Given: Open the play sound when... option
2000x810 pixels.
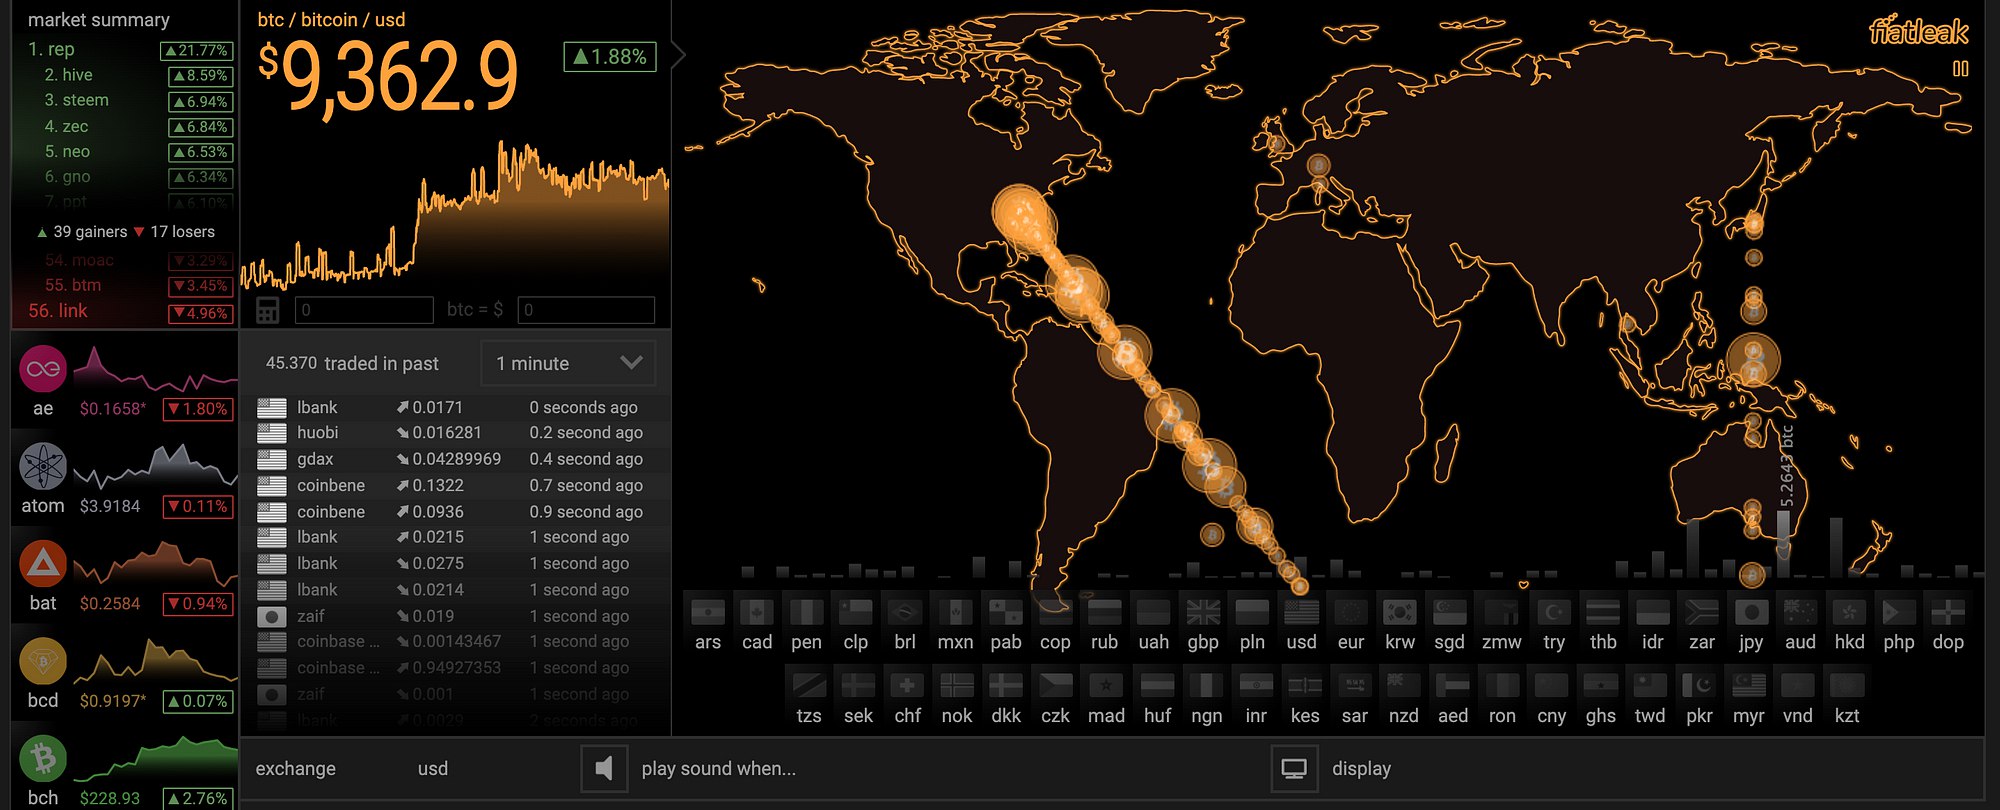Looking at the screenshot, I should (718, 769).
